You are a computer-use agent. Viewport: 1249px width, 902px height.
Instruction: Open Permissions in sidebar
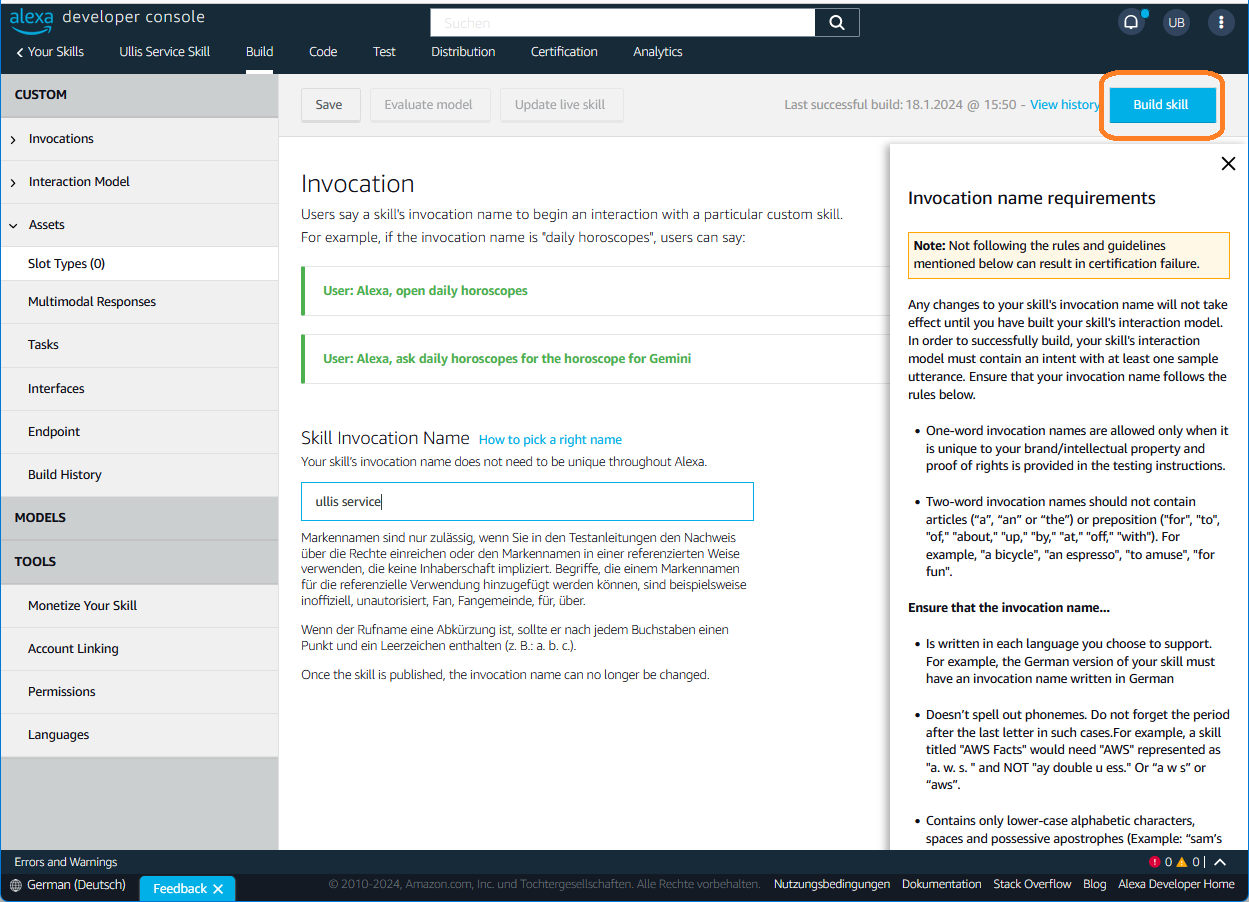pos(139,692)
